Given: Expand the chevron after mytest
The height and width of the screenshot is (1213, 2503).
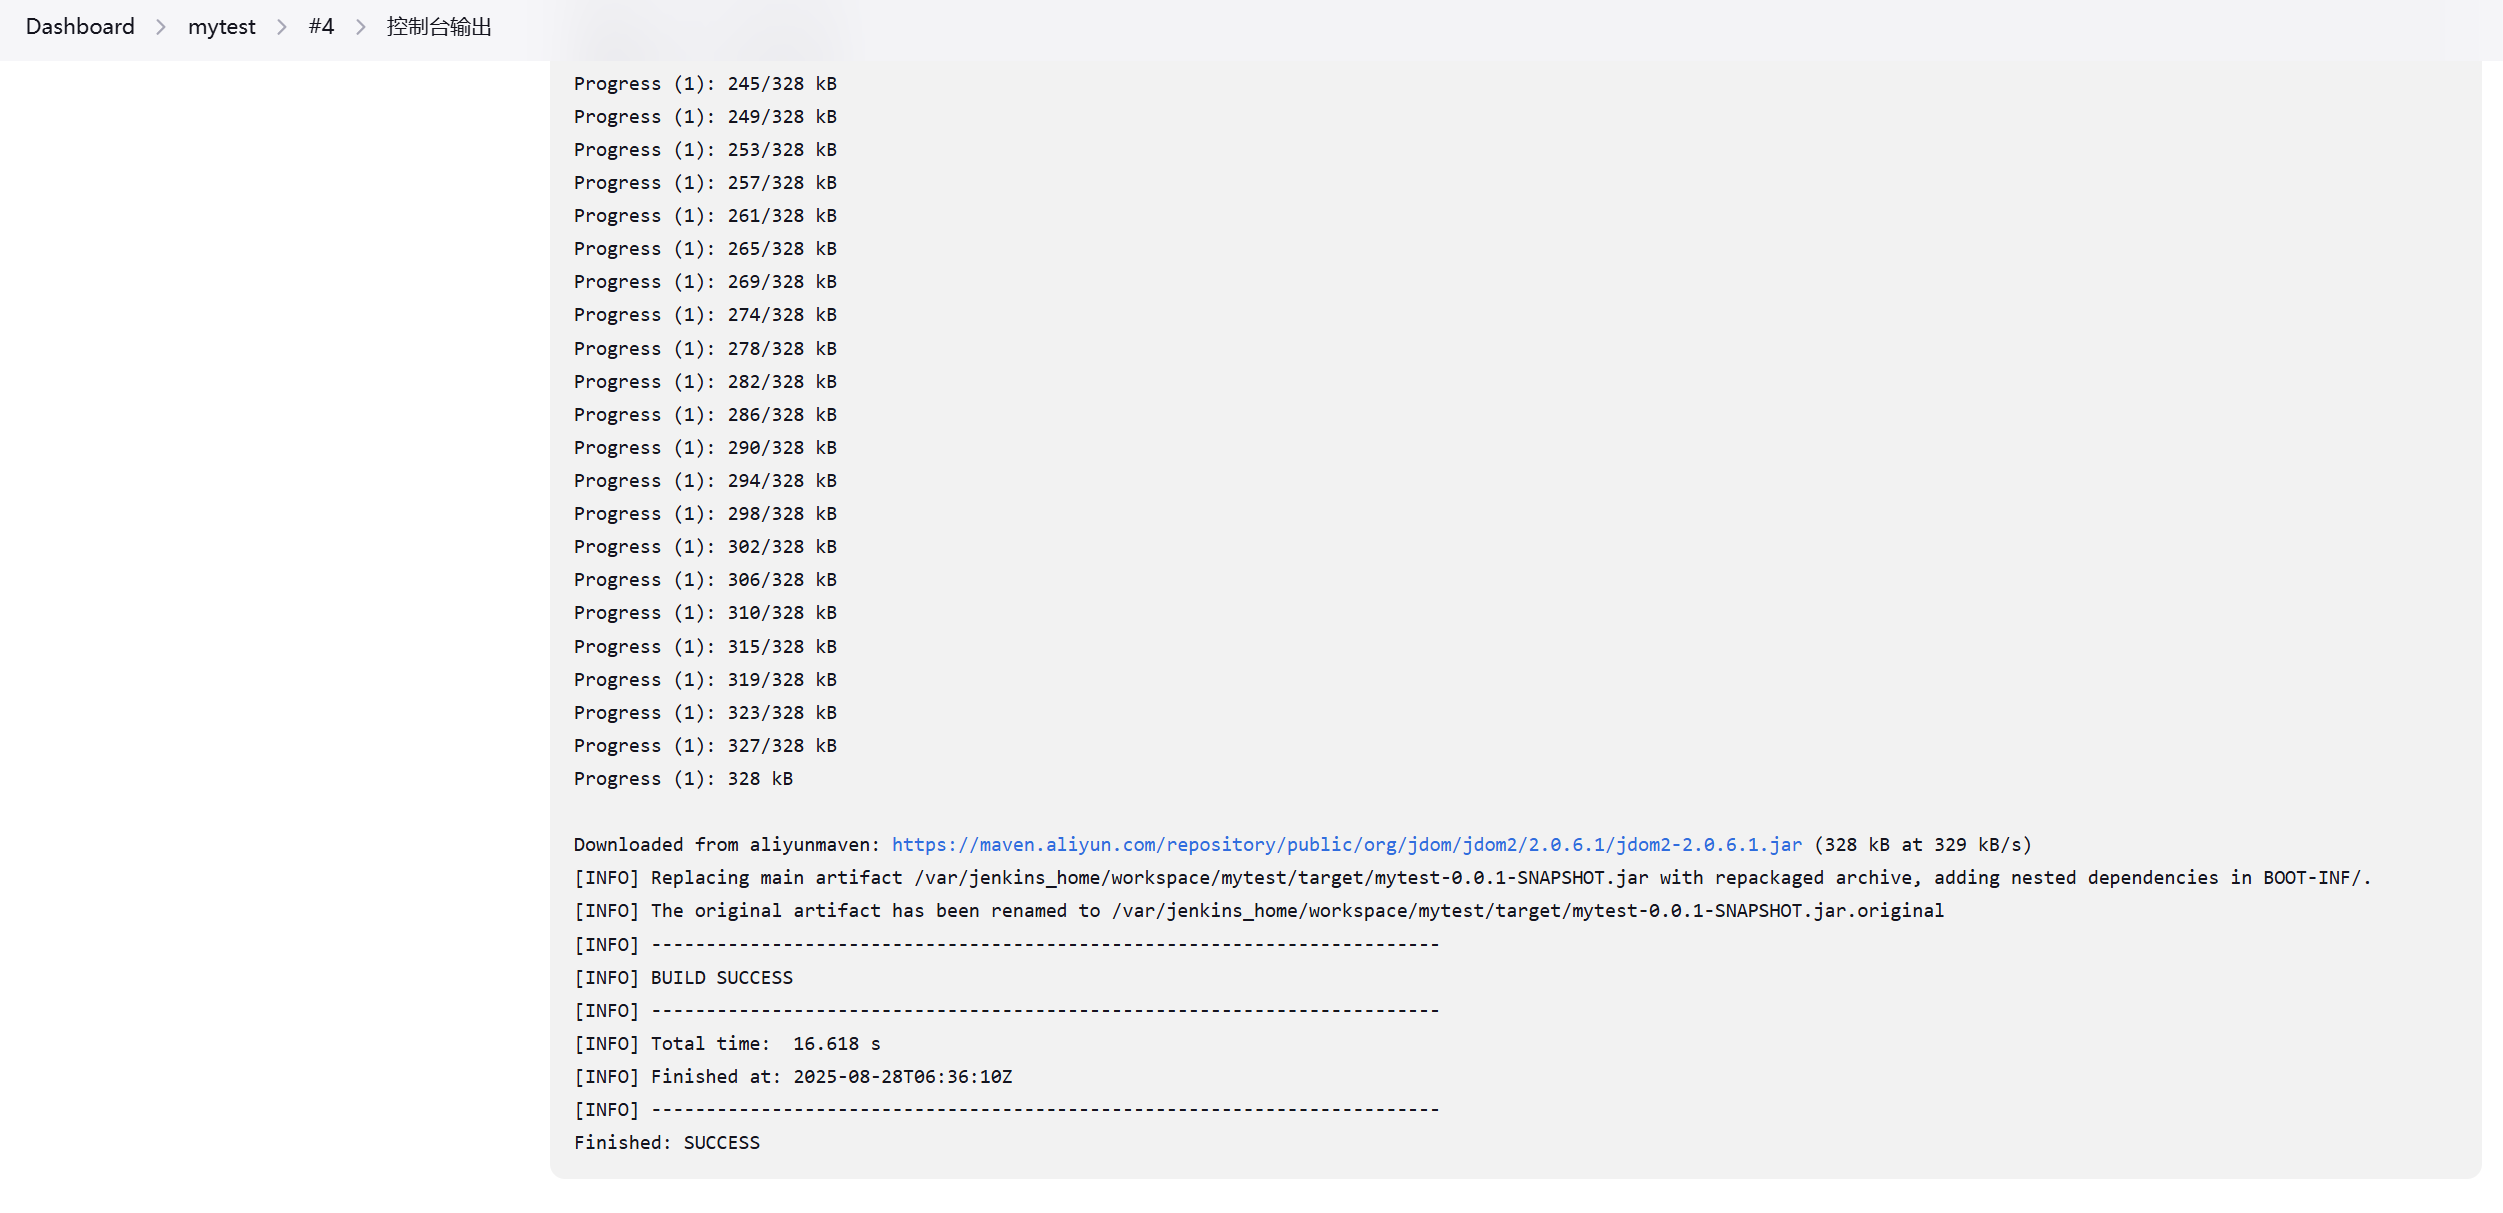Looking at the screenshot, I should 282,27.
